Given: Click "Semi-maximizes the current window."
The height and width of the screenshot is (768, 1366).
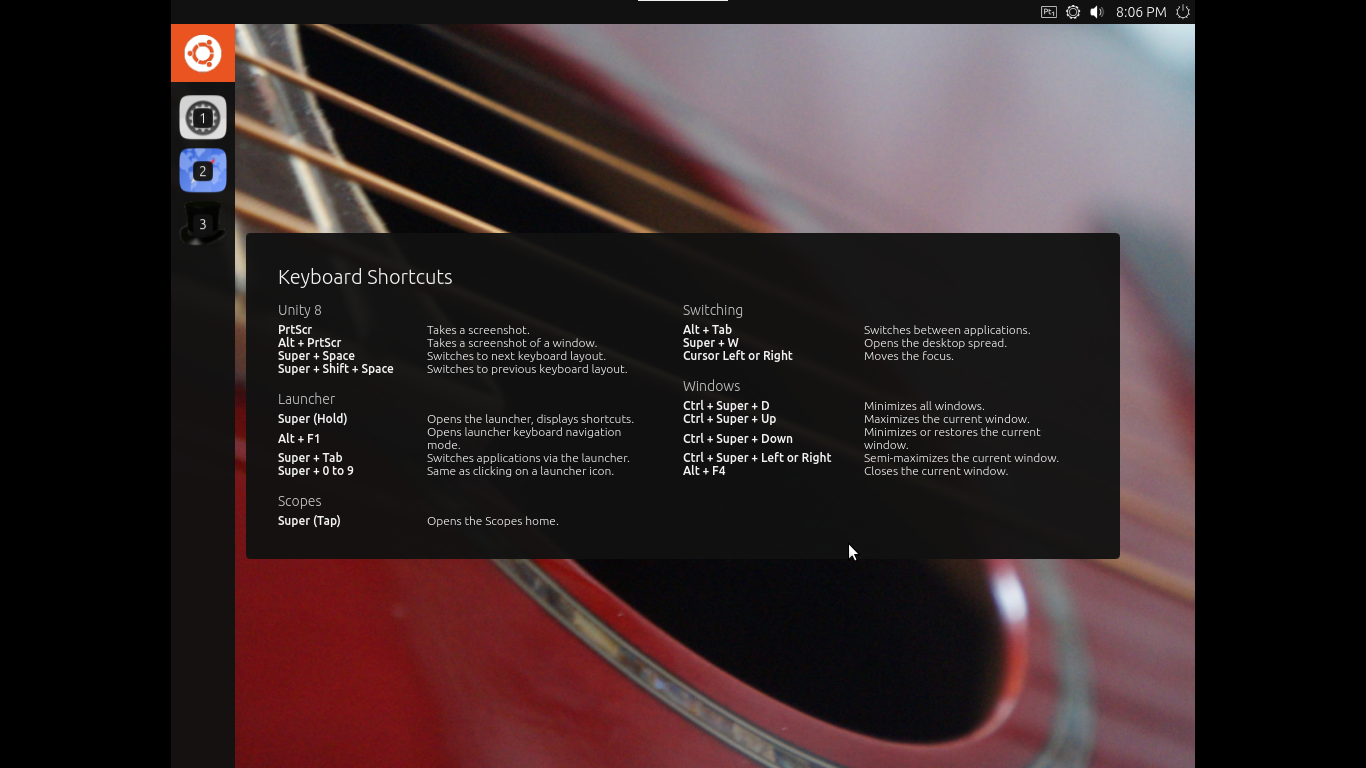Looking at the screenshot, I should click(961, 458).
